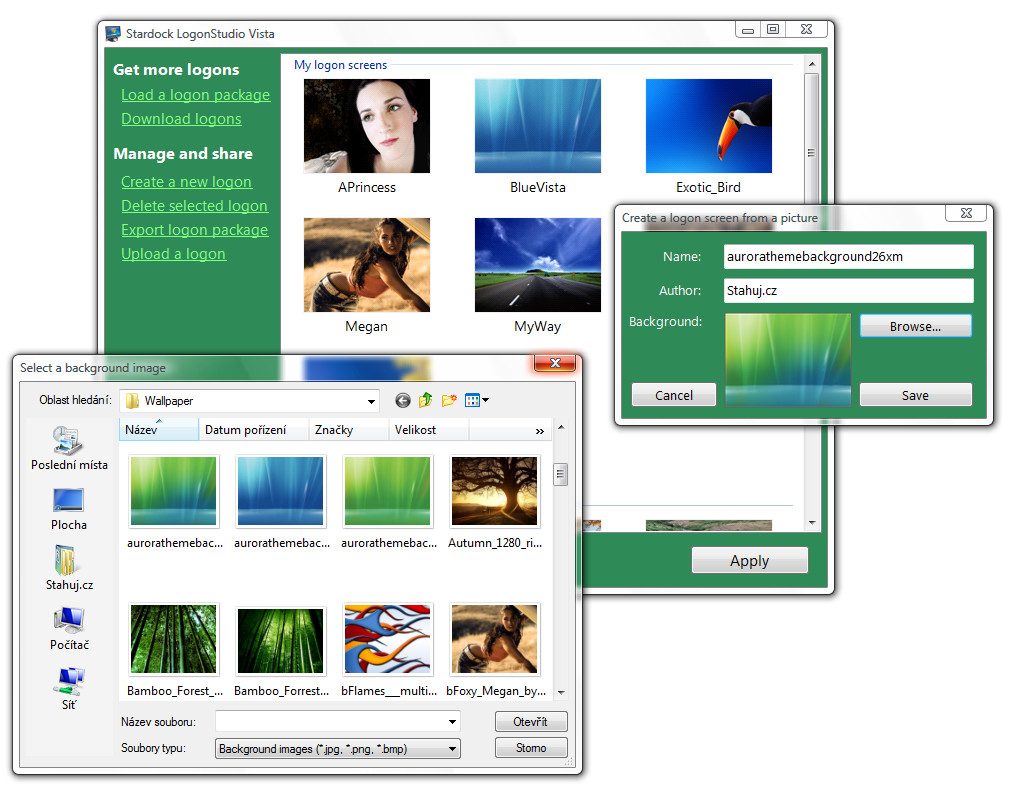Click the Load a logon package link
1014x791 pixels.
(195, 95)
